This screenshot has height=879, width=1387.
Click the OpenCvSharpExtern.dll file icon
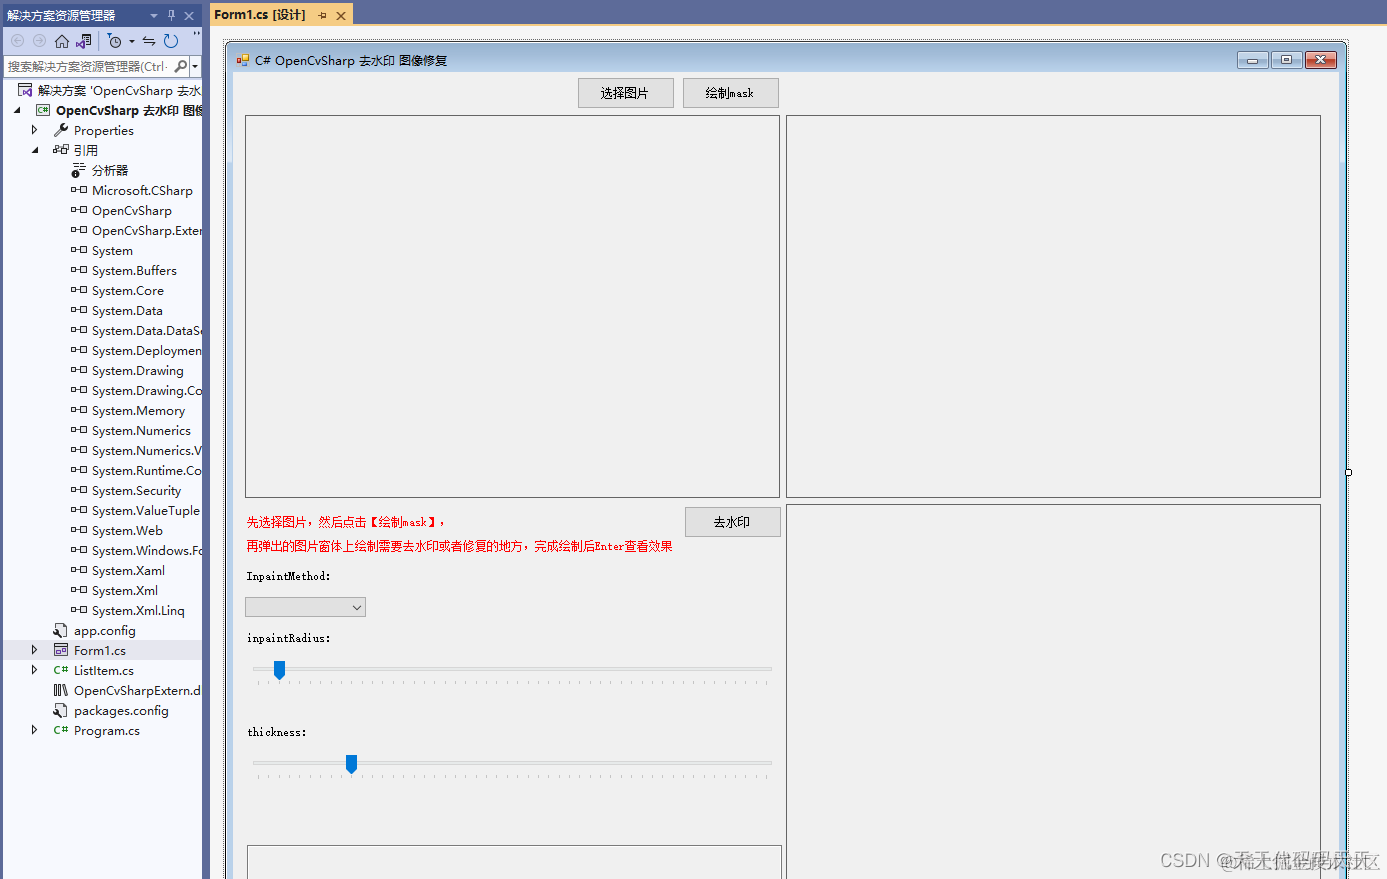pyautogui.click(x=61, y=690)
